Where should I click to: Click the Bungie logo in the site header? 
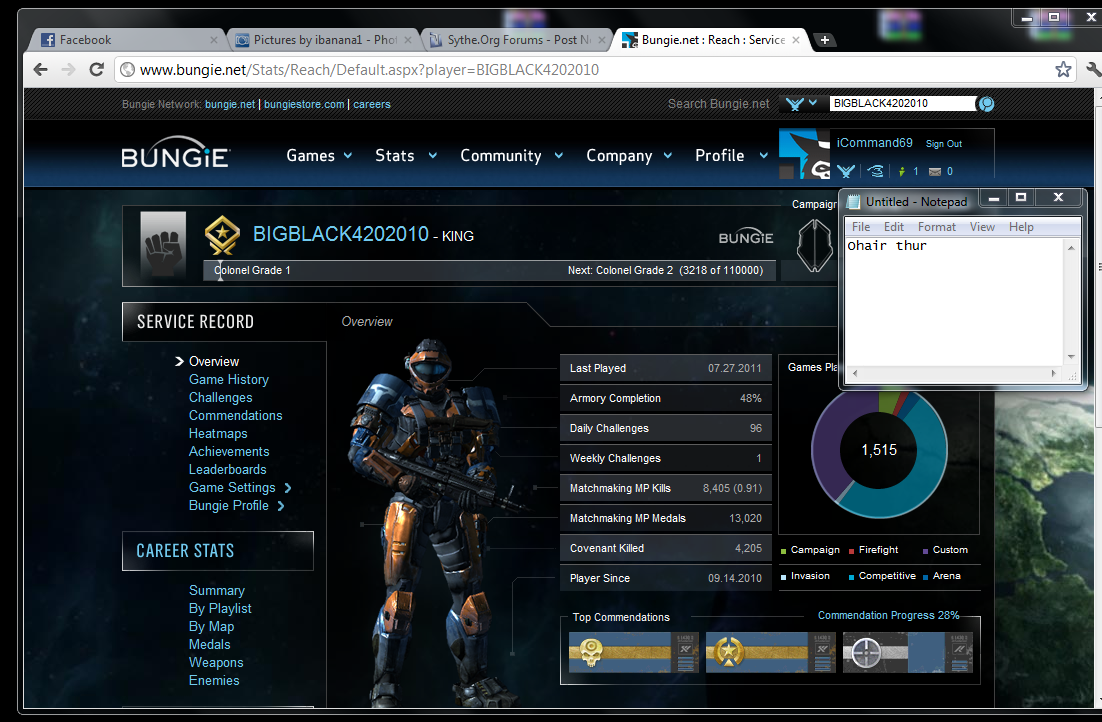[x=176, y=153]
